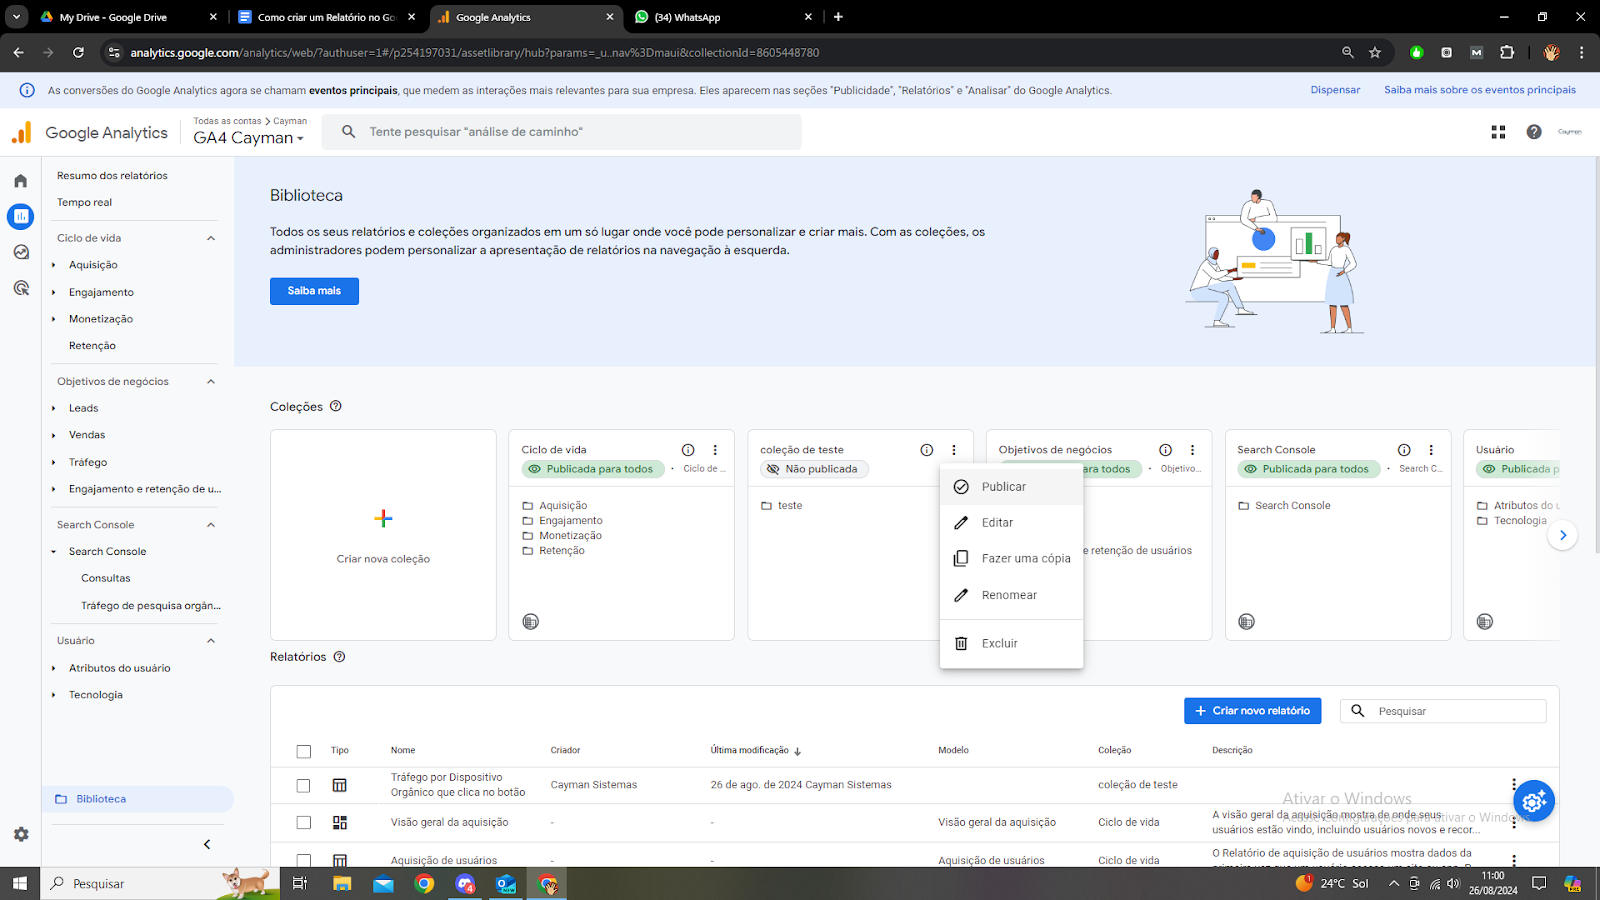
Task: Bookmark this page with star icon
Action: [x=1375, y=52]
